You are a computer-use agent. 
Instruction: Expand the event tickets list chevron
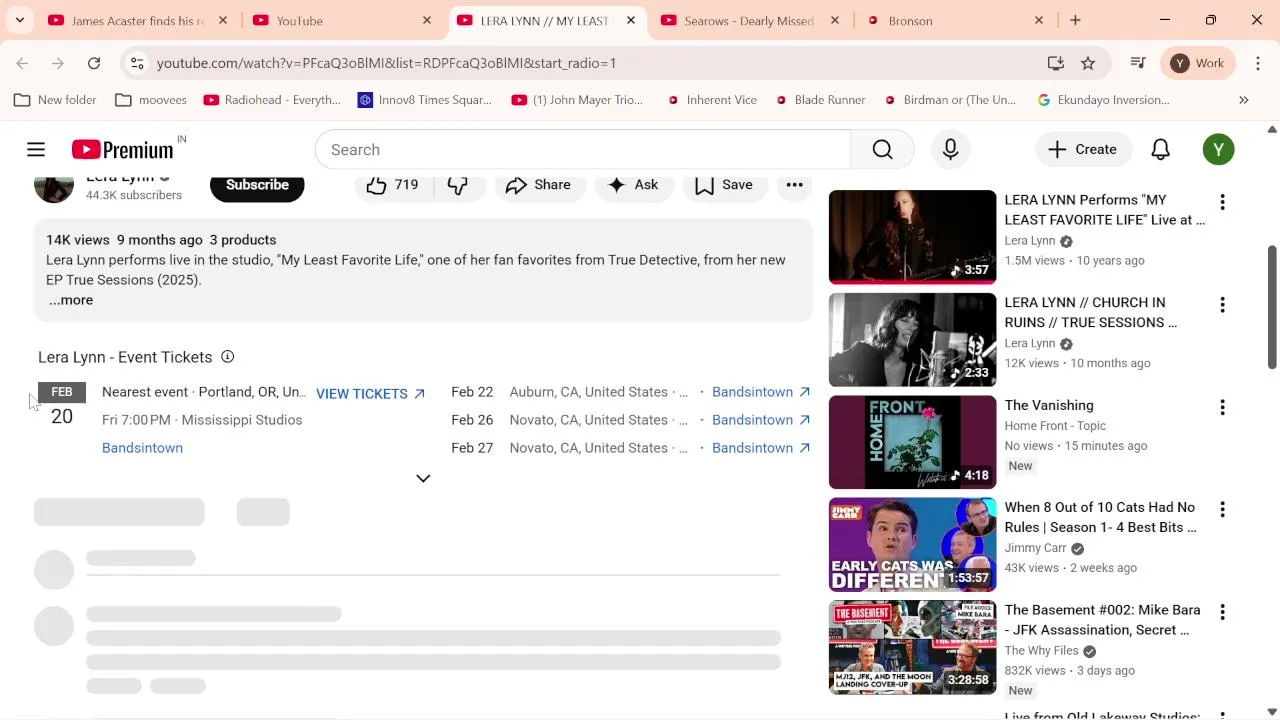423,478
